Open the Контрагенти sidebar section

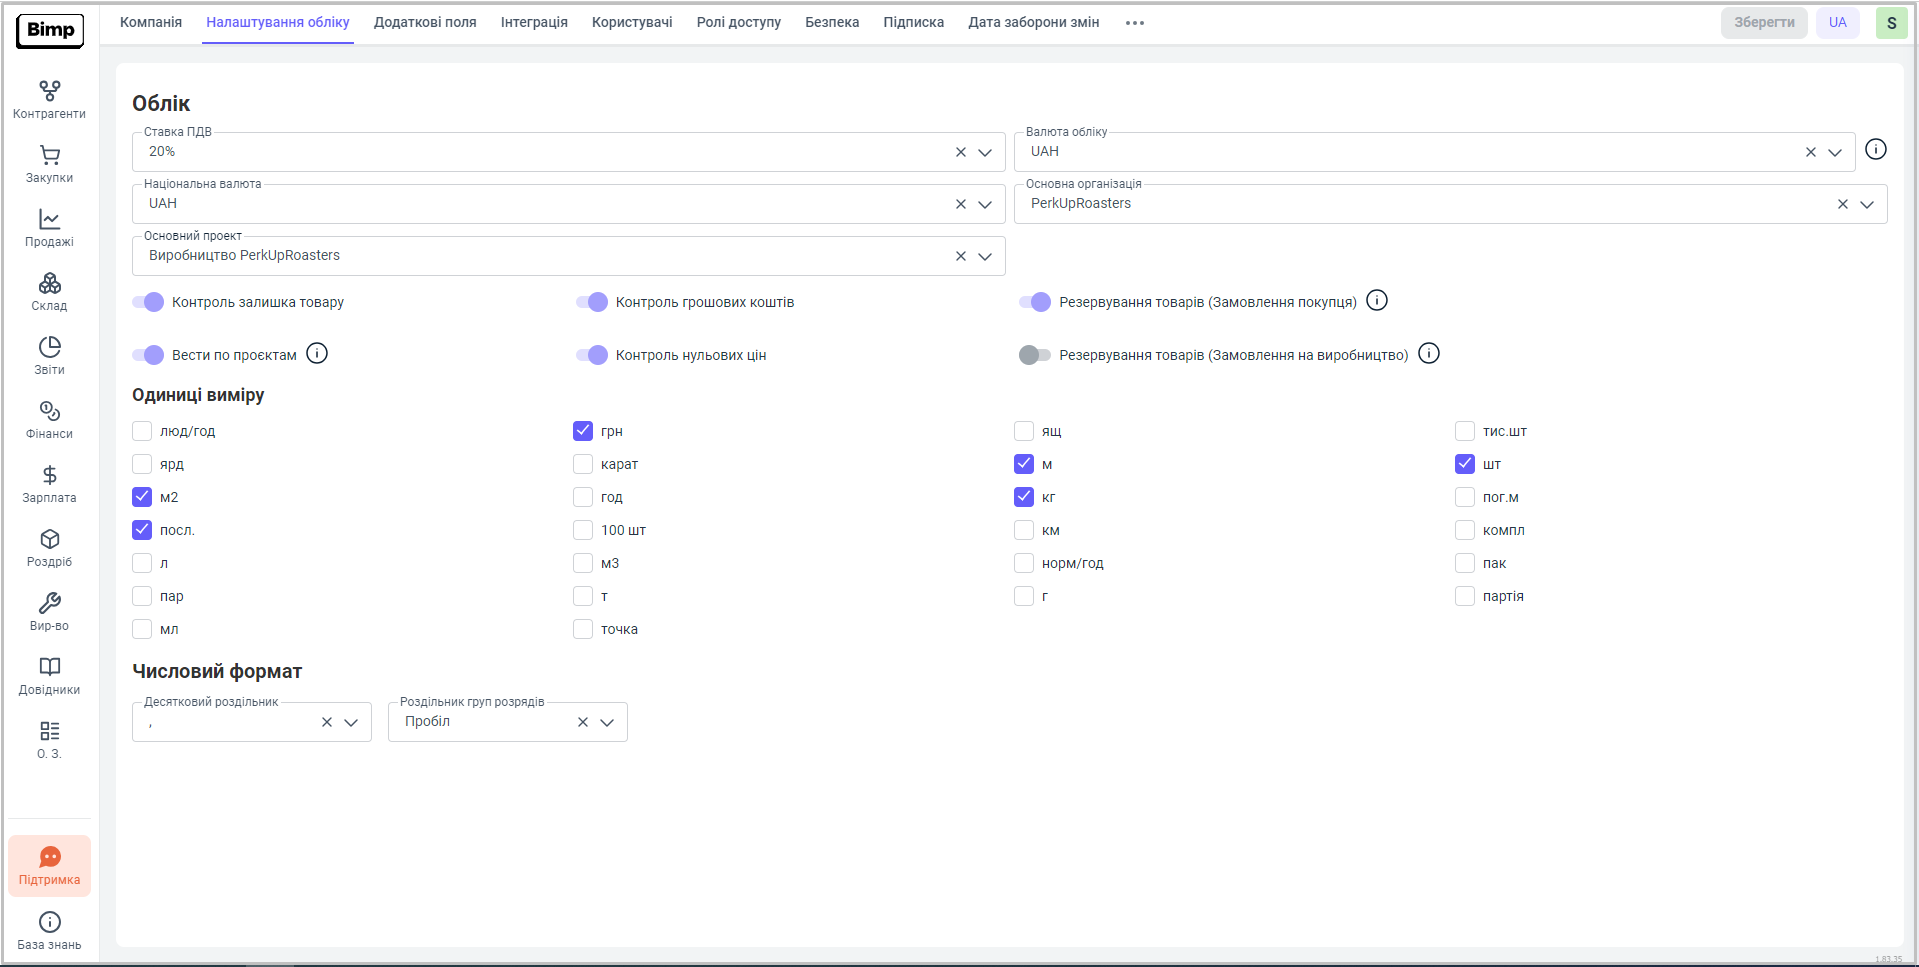click(49, 100)
